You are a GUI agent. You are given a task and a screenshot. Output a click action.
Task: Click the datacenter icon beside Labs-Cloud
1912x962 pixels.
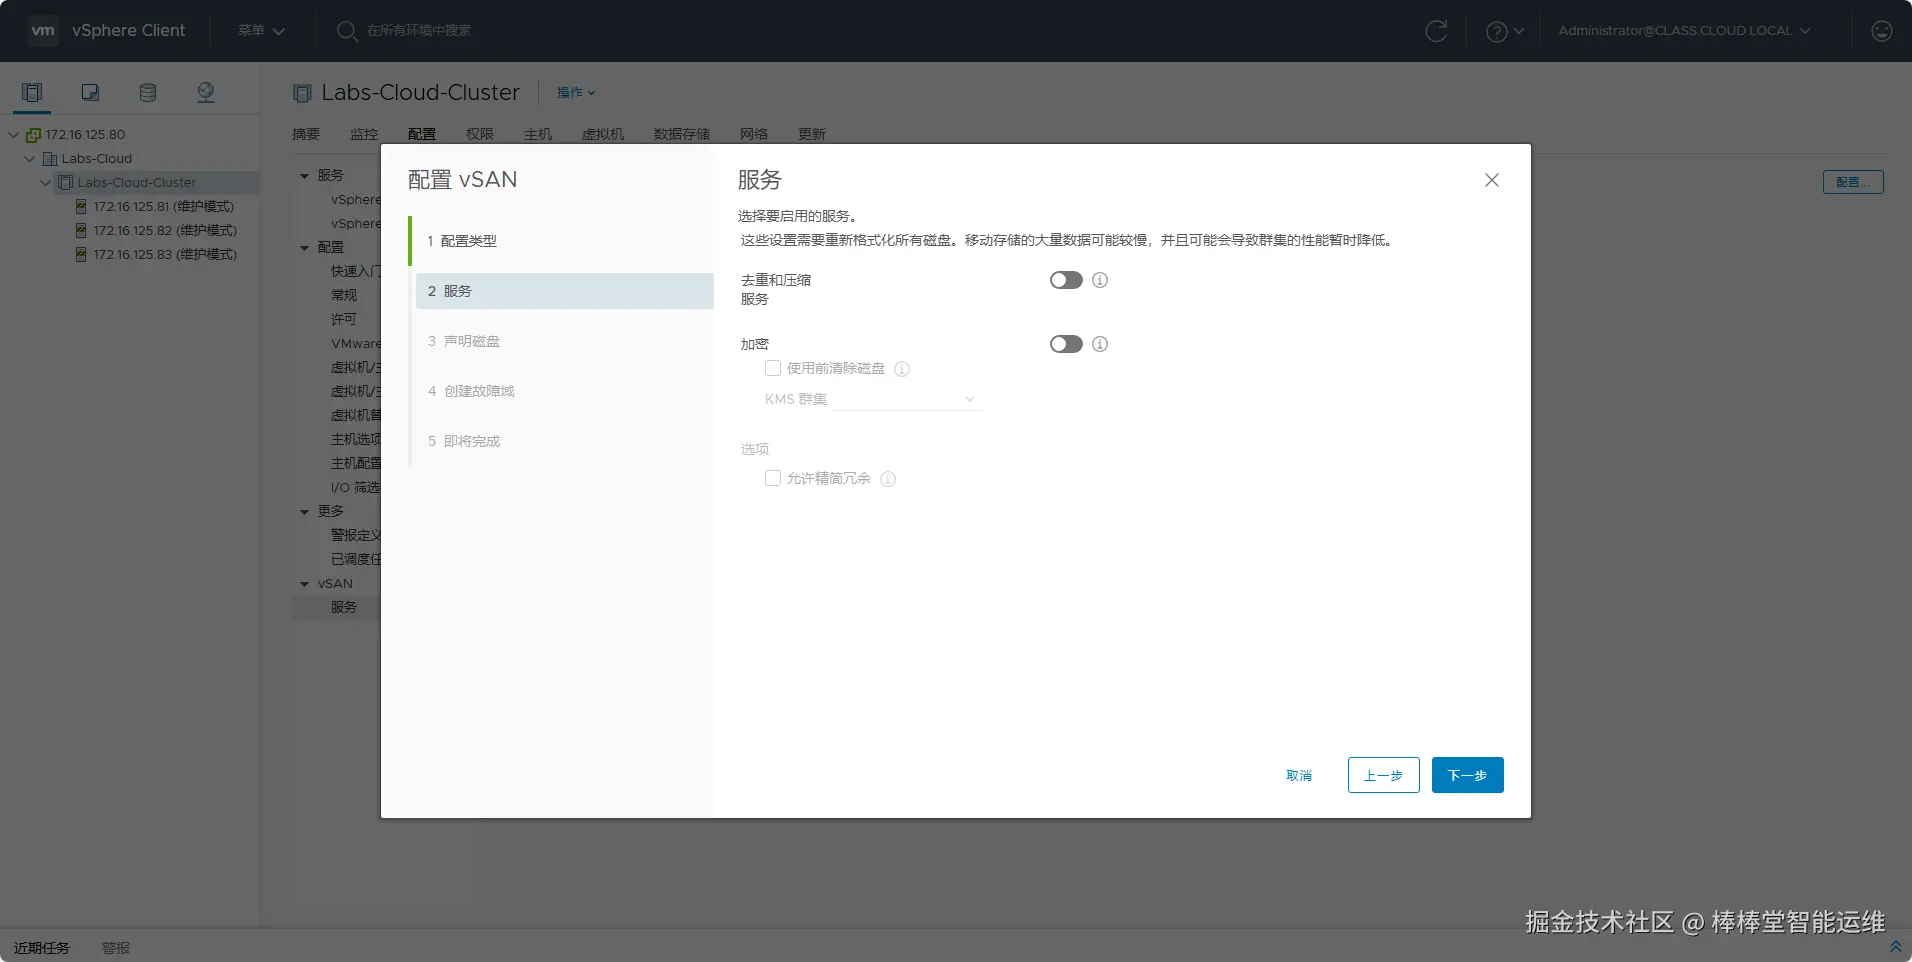coord(50,159)
